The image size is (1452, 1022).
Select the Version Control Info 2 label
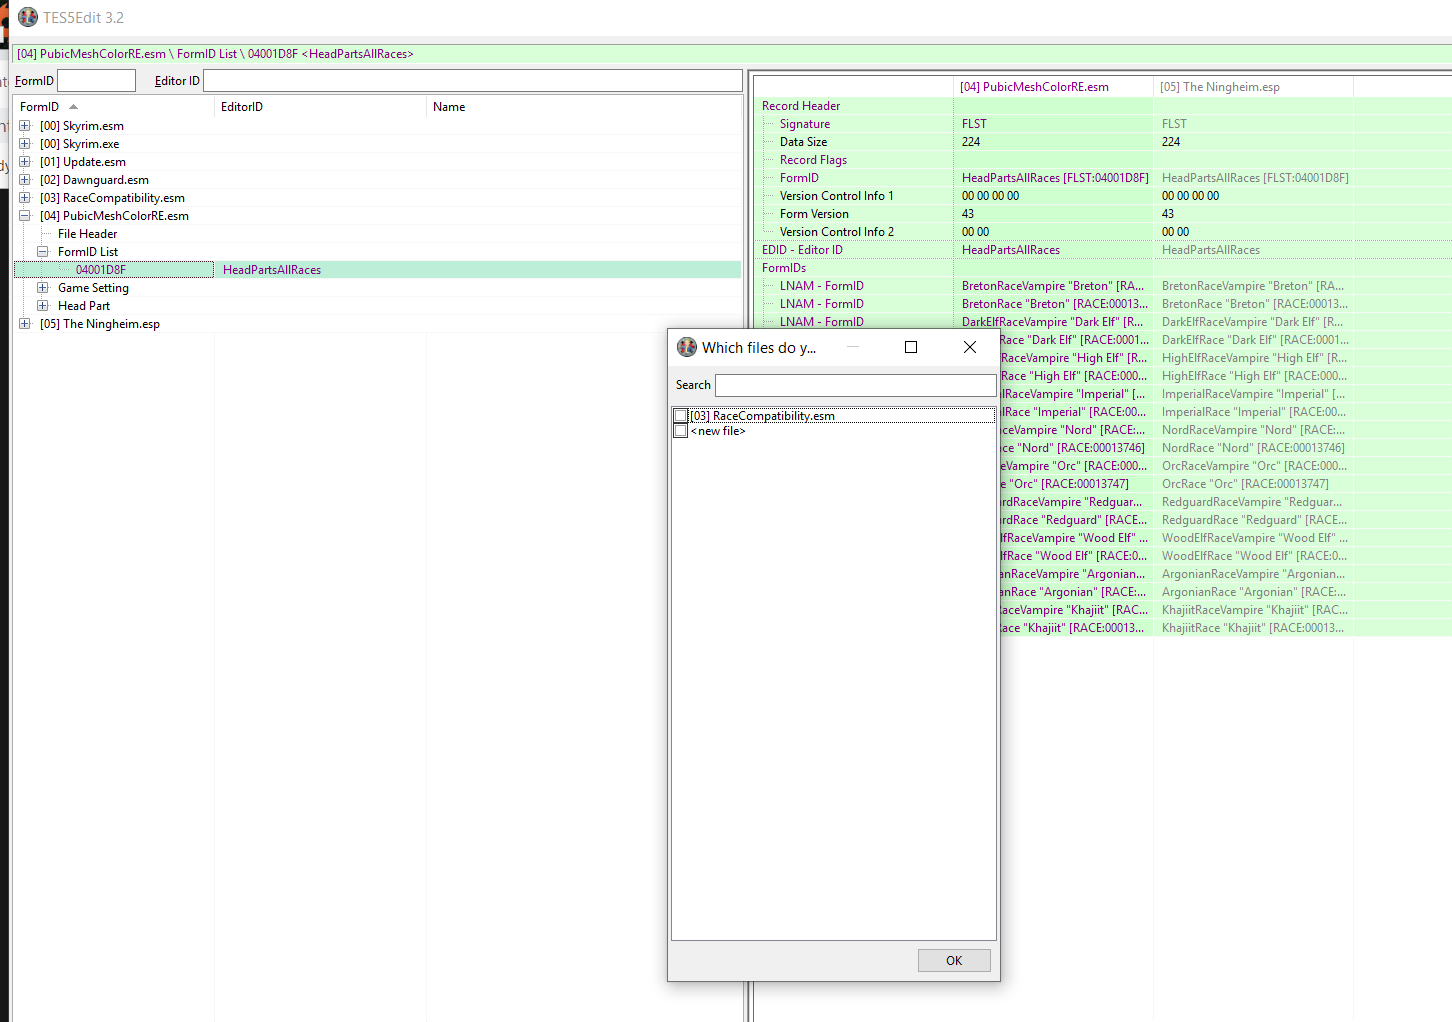pyautogui.click(x=837, y=232)
